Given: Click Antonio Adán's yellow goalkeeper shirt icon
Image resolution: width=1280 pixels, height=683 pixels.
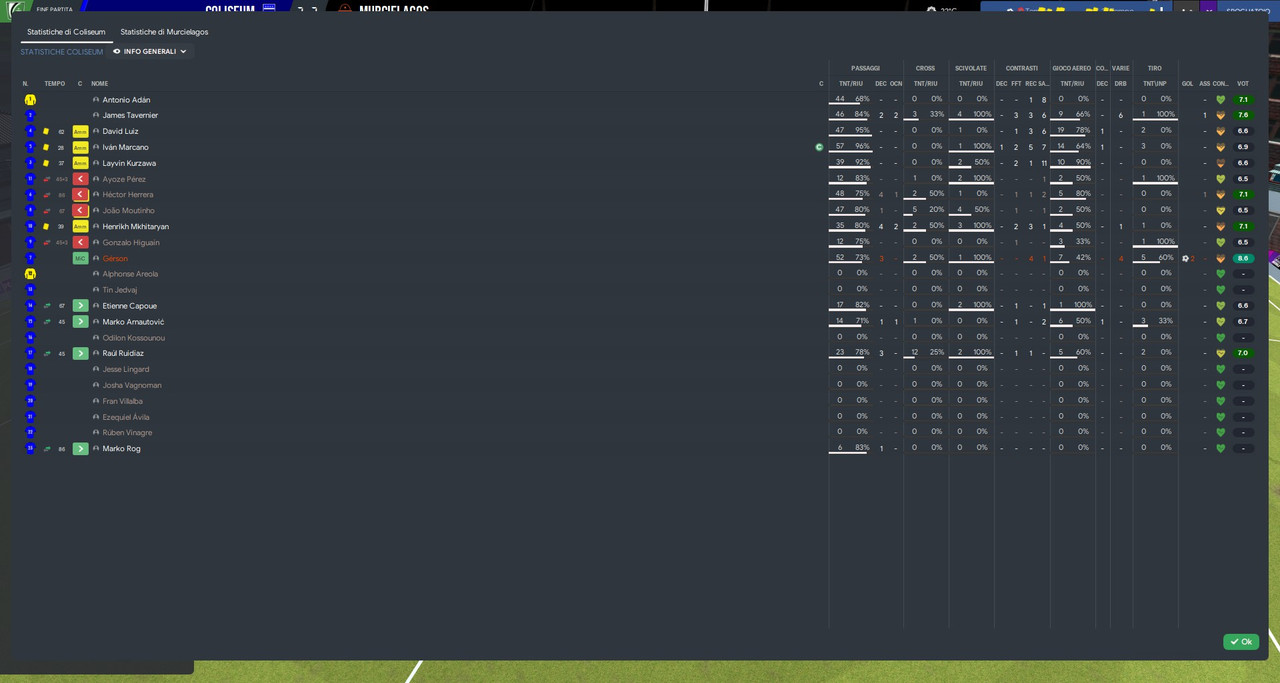Looking at the screenshot, I should 30,100.
